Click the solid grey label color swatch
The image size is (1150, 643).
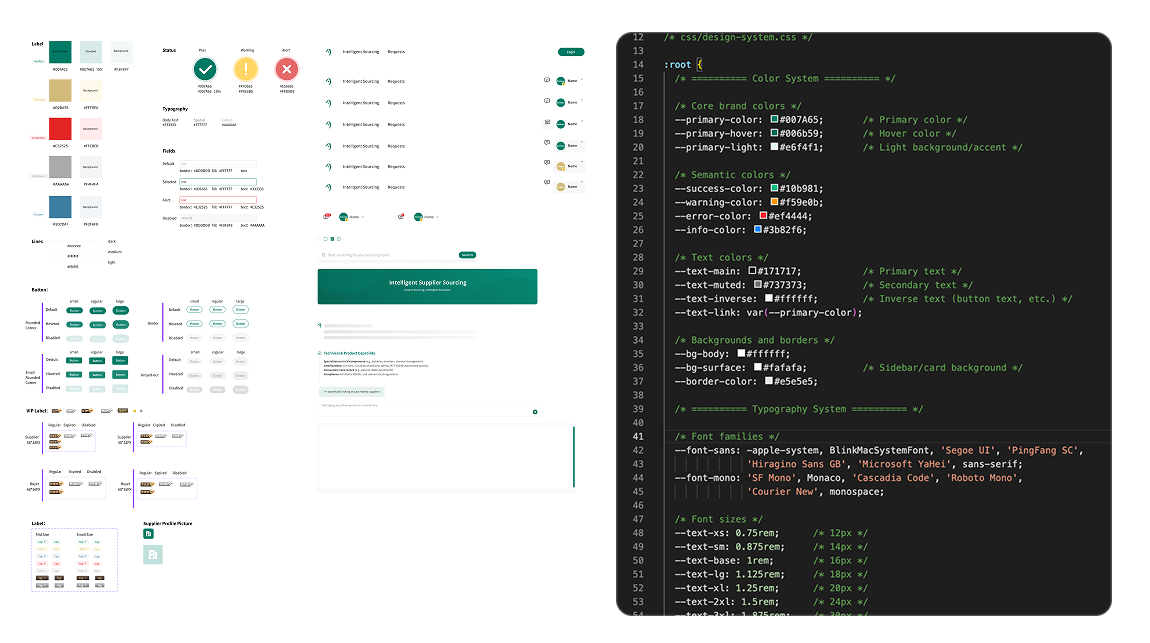[60, 166]
